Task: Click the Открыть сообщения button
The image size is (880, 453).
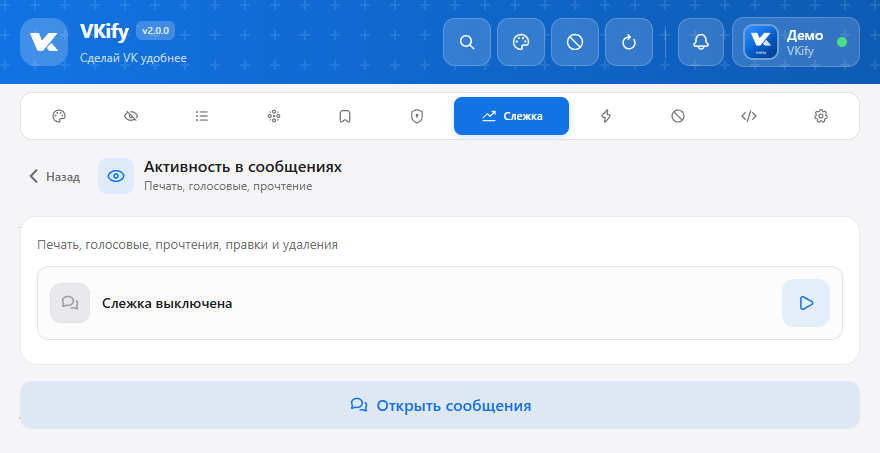Action: pyautogui.click(x=440, y=405)
